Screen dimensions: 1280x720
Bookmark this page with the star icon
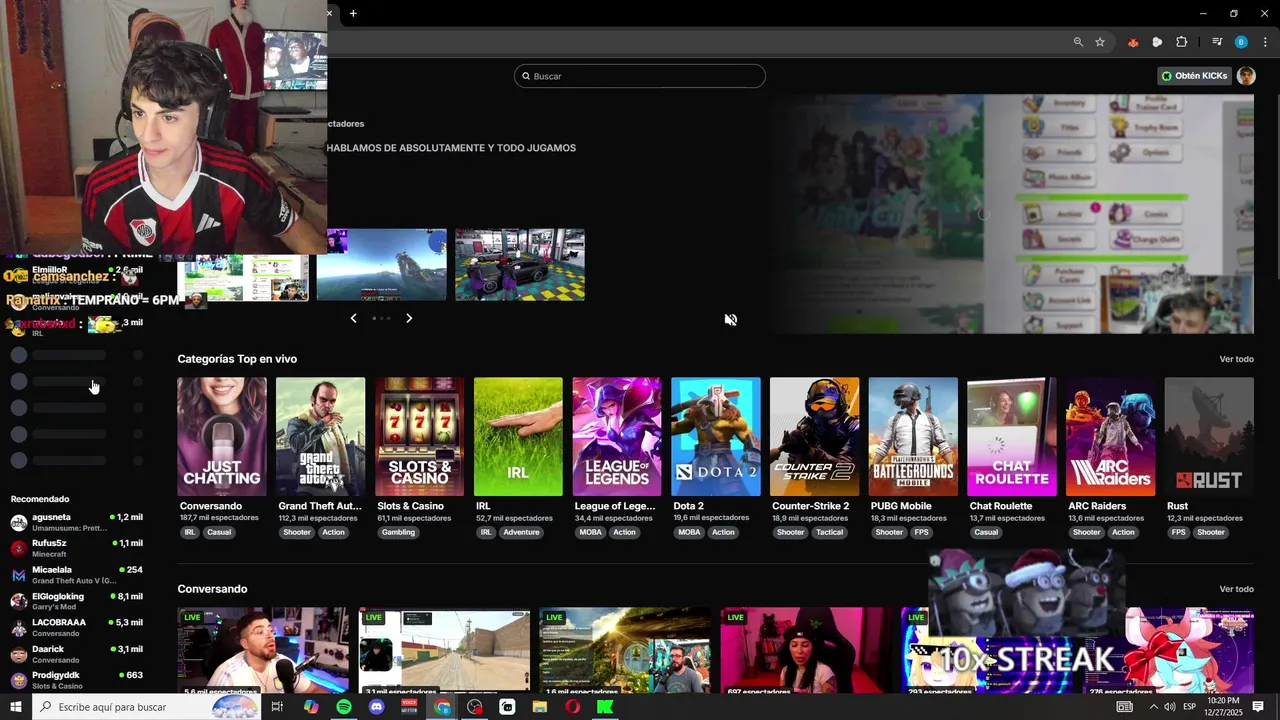tap(1100, 42)
